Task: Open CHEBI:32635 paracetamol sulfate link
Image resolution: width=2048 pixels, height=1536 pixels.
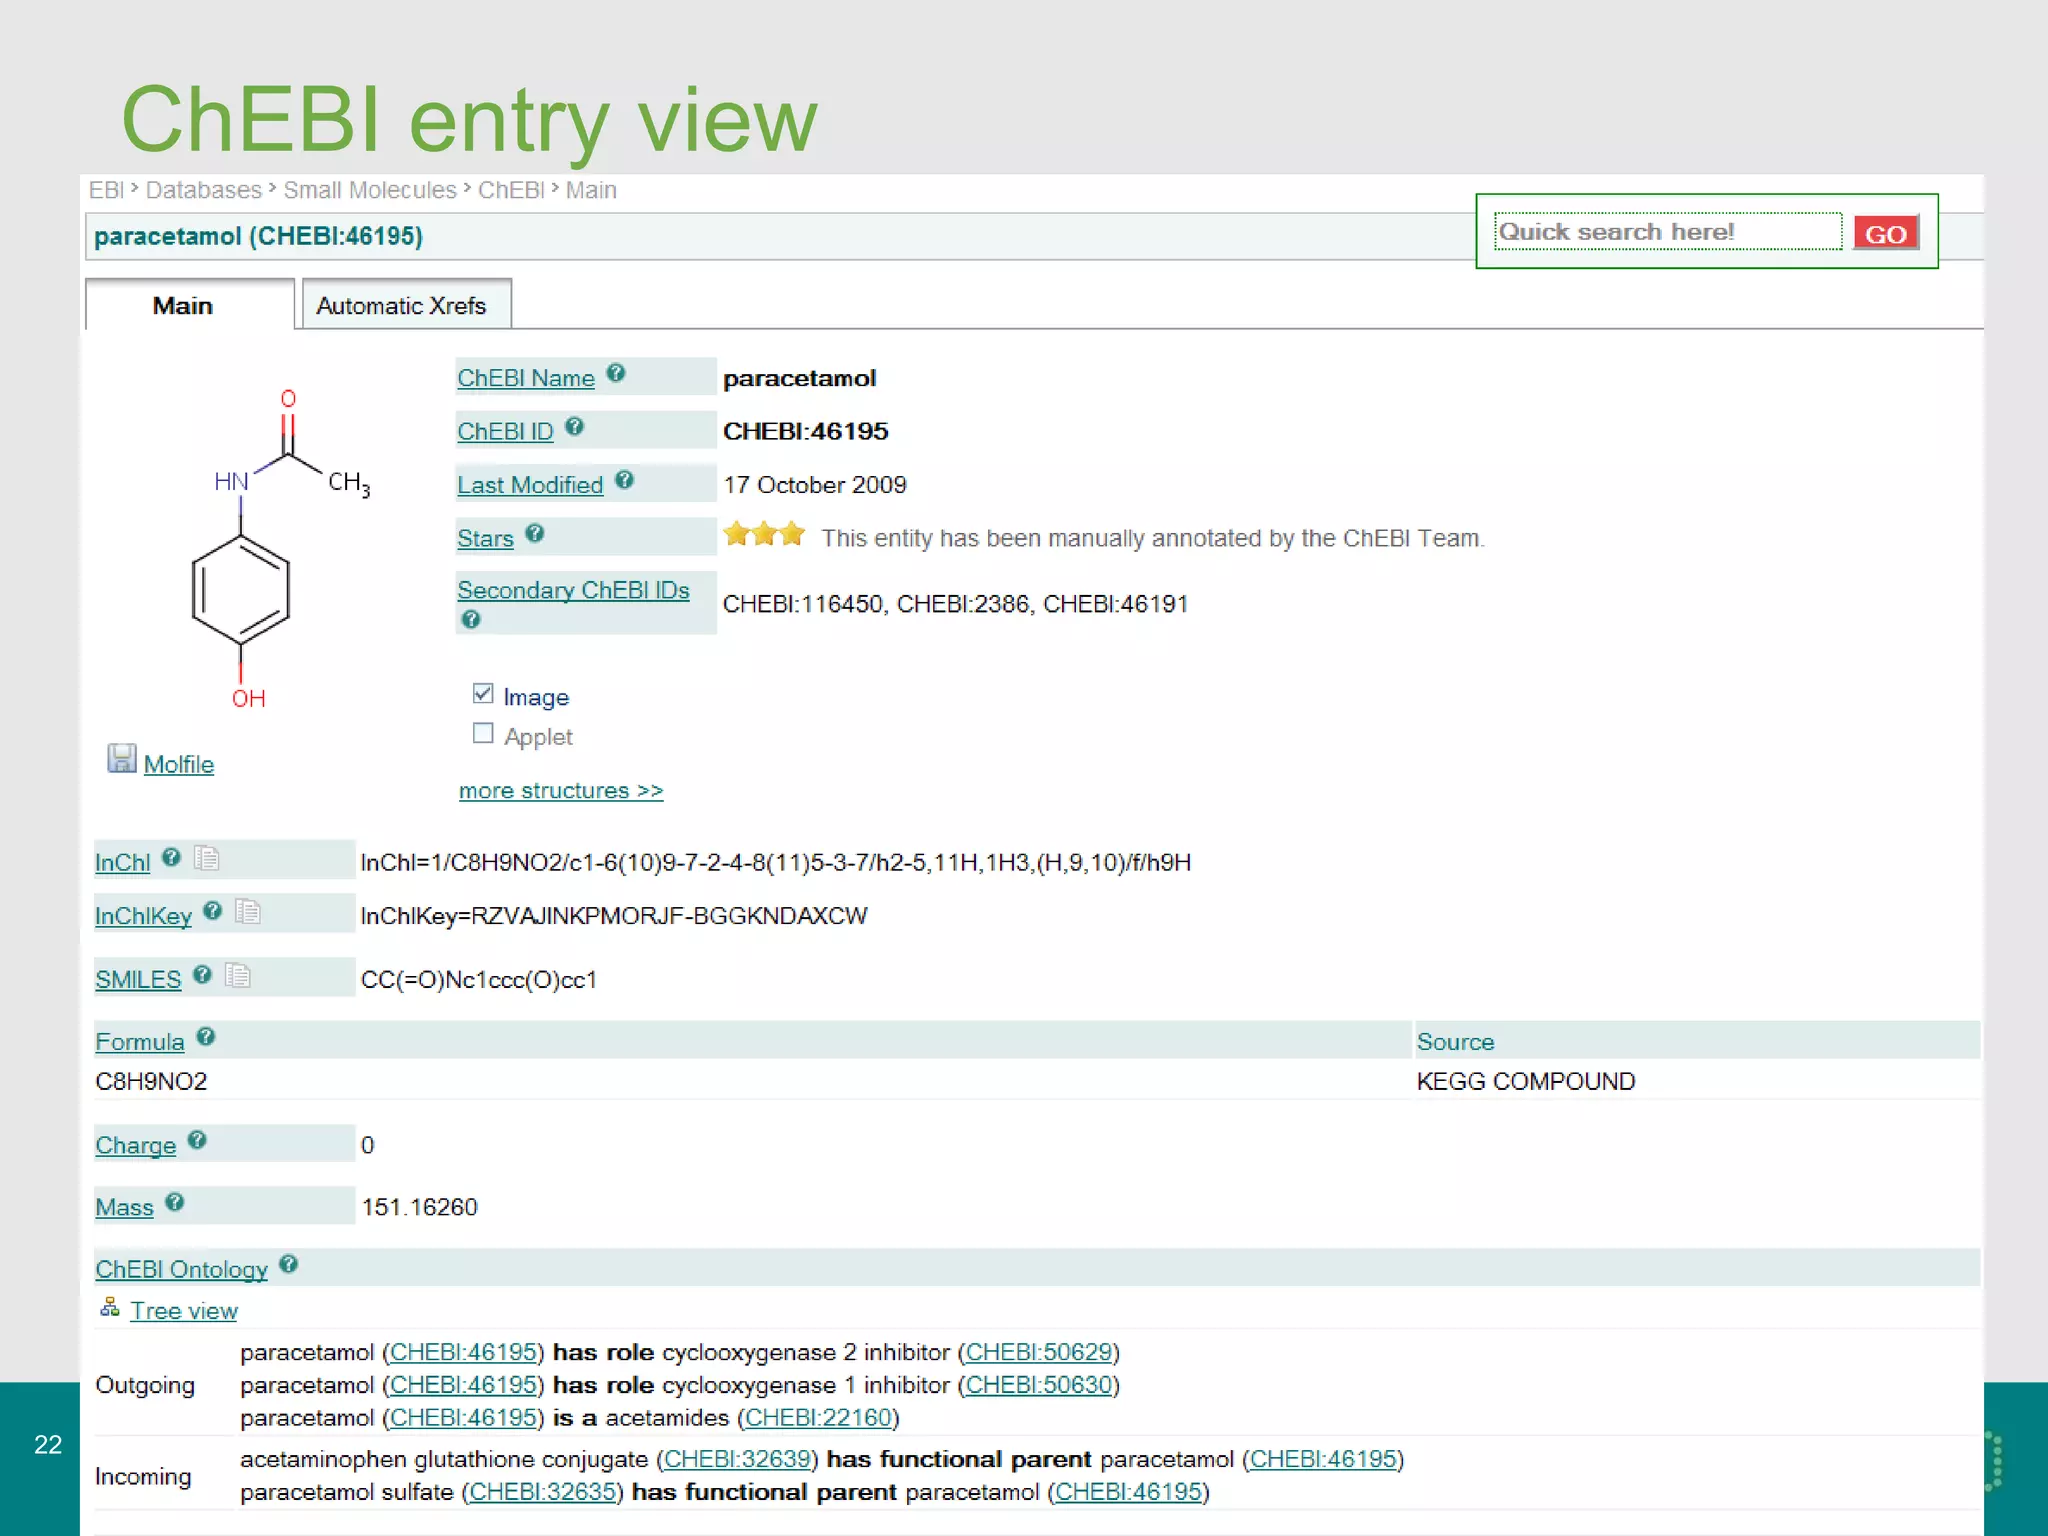Action: 543,1492
